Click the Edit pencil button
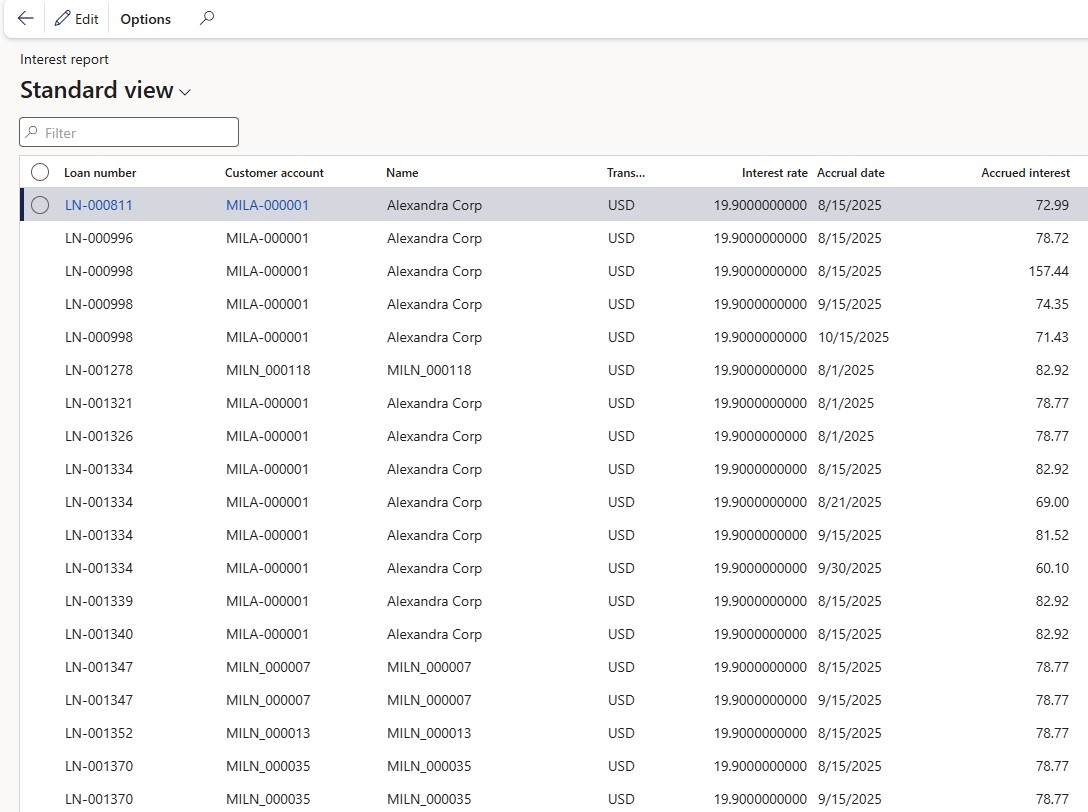 coord(77,19)
